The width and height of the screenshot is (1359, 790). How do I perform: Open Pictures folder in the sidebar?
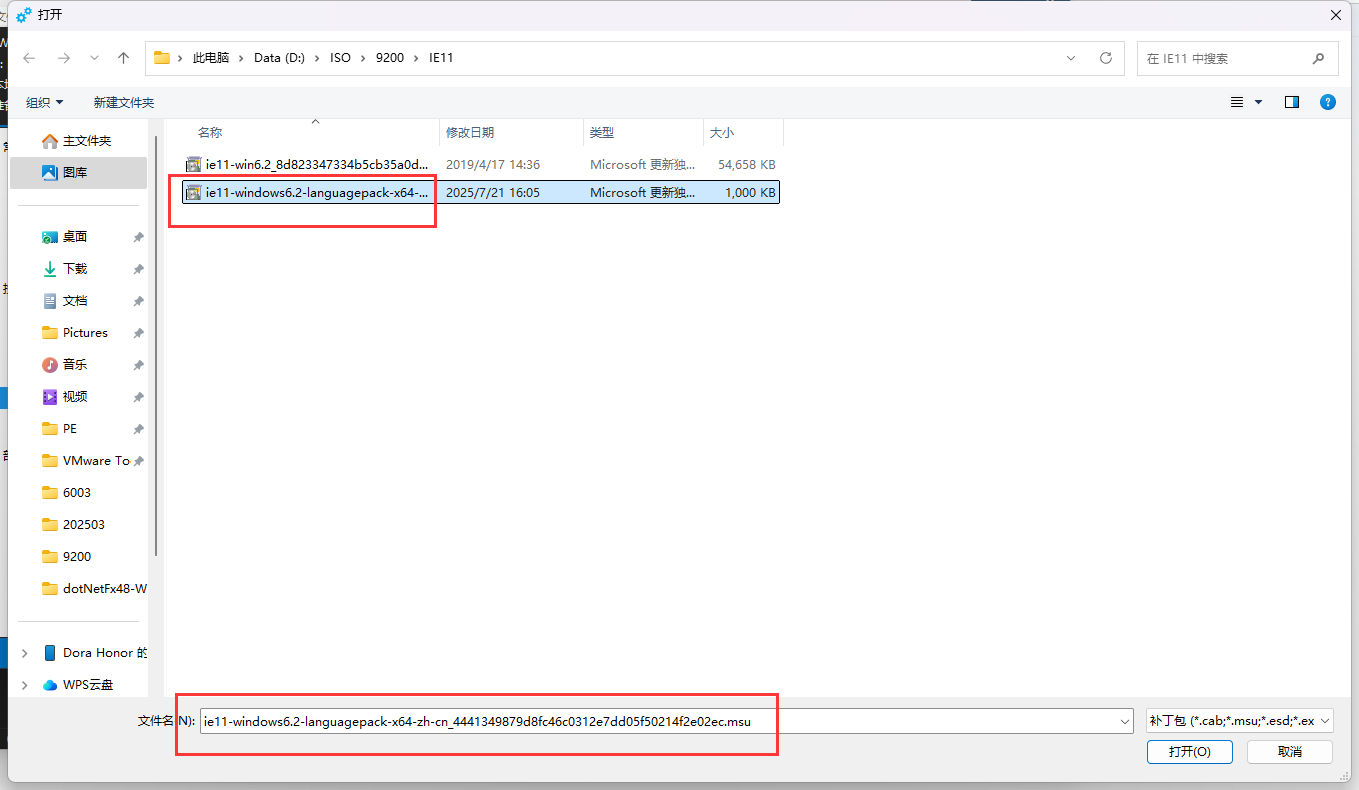click(77, 333)
